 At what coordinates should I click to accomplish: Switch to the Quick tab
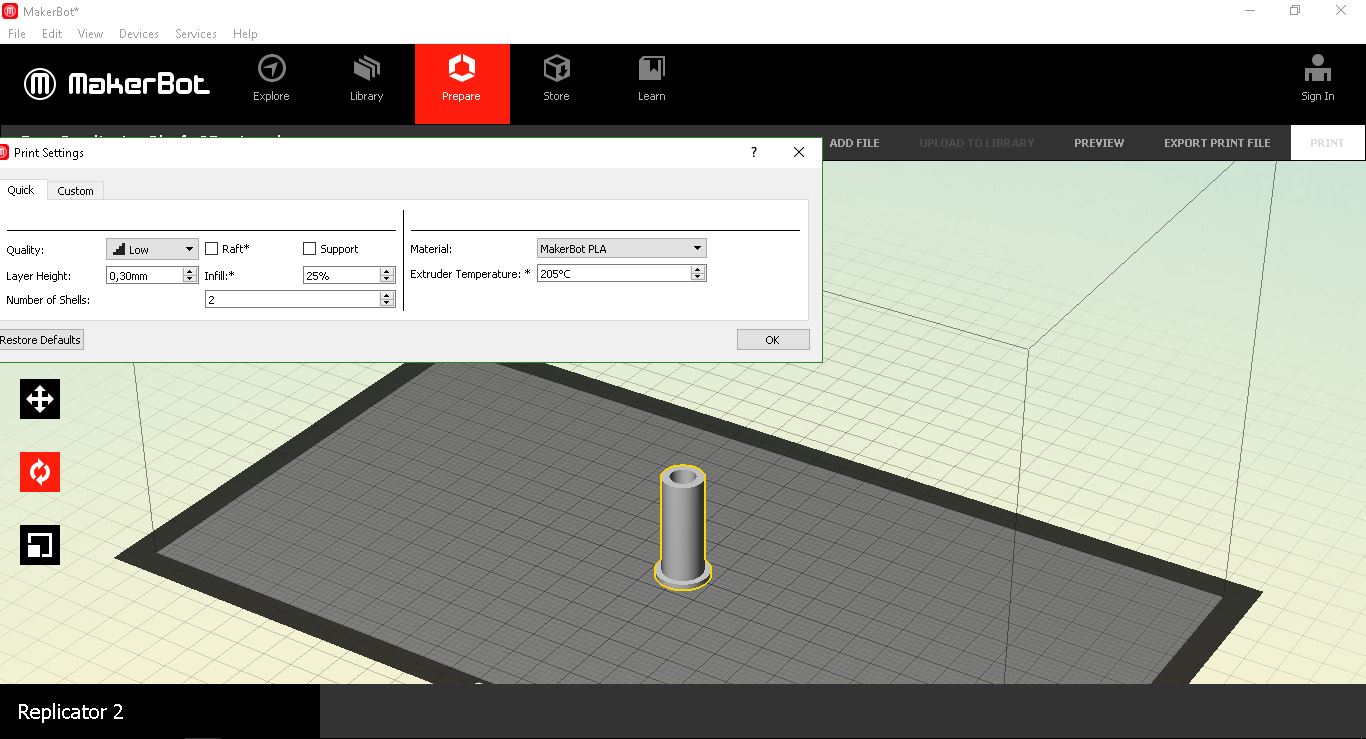point(21,190)
